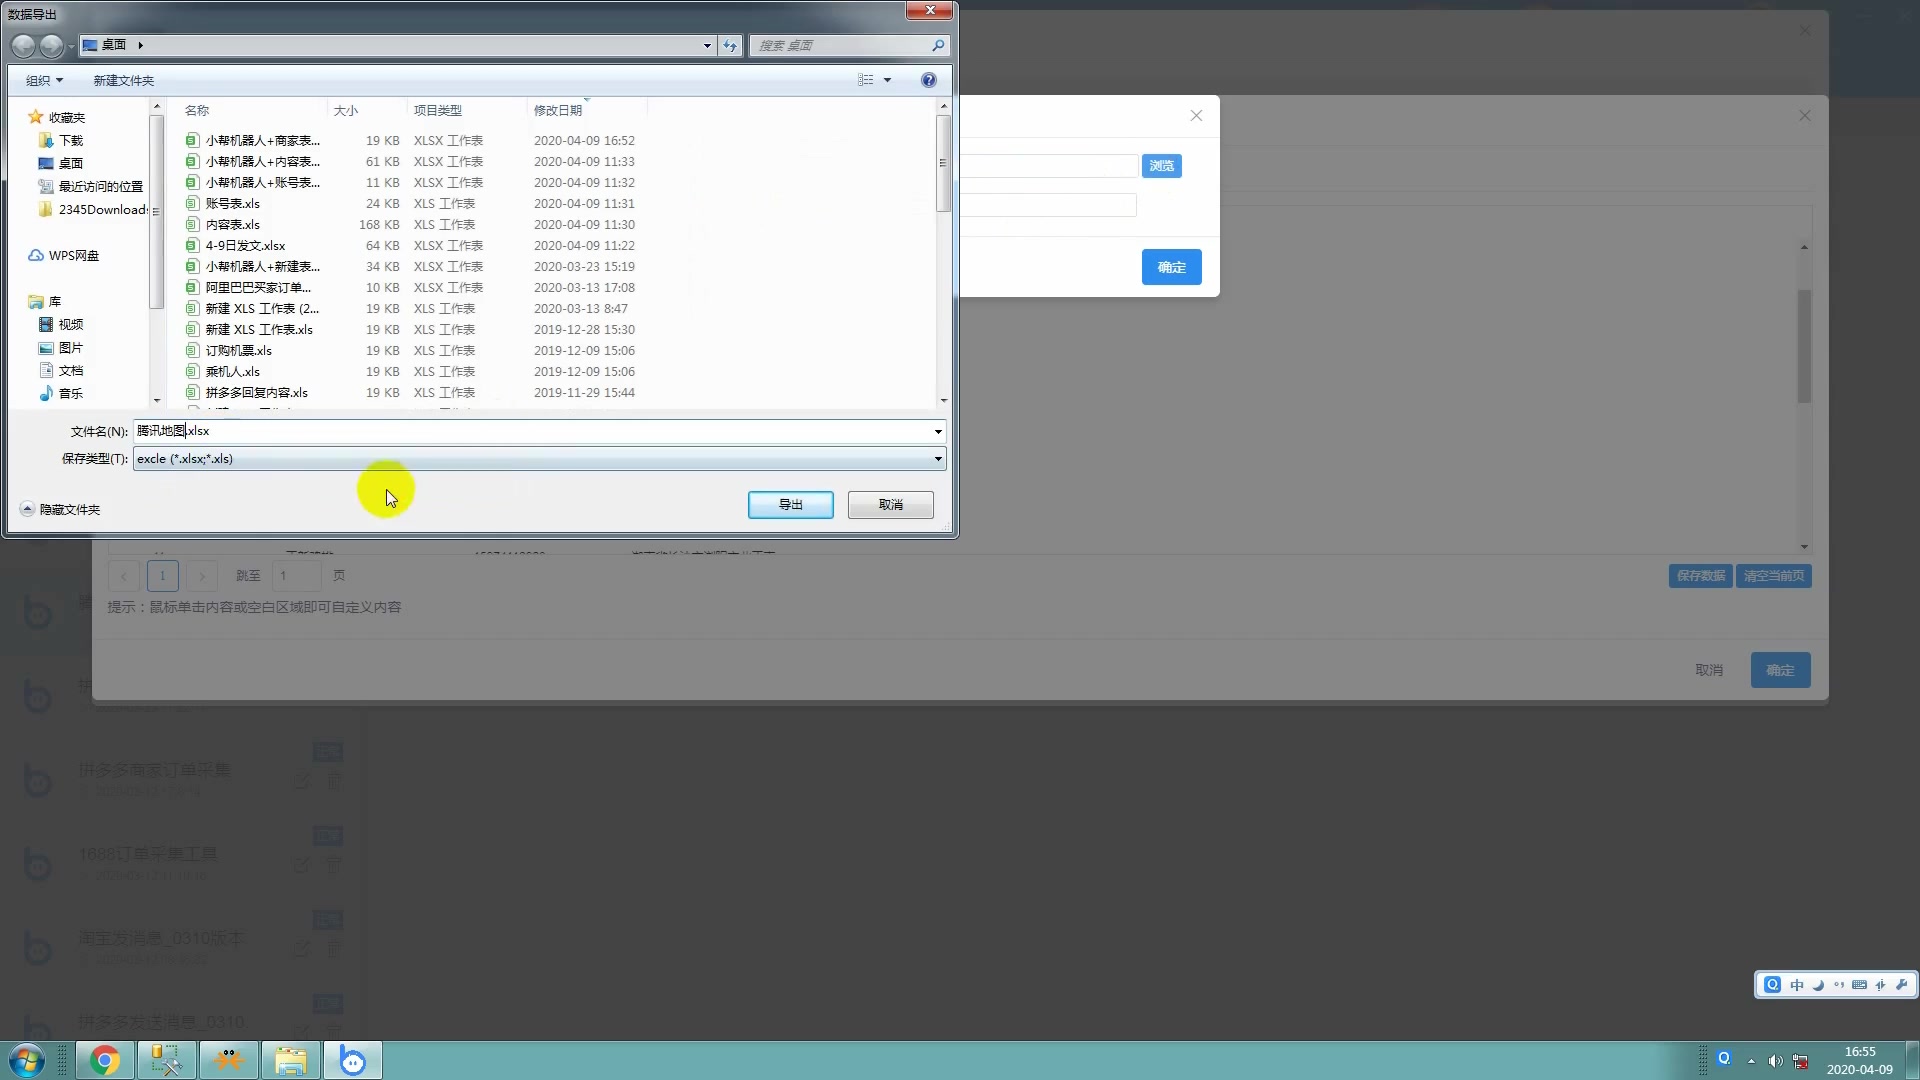
Task: Click the 取消 button in dialog
Action: point(890,505)
